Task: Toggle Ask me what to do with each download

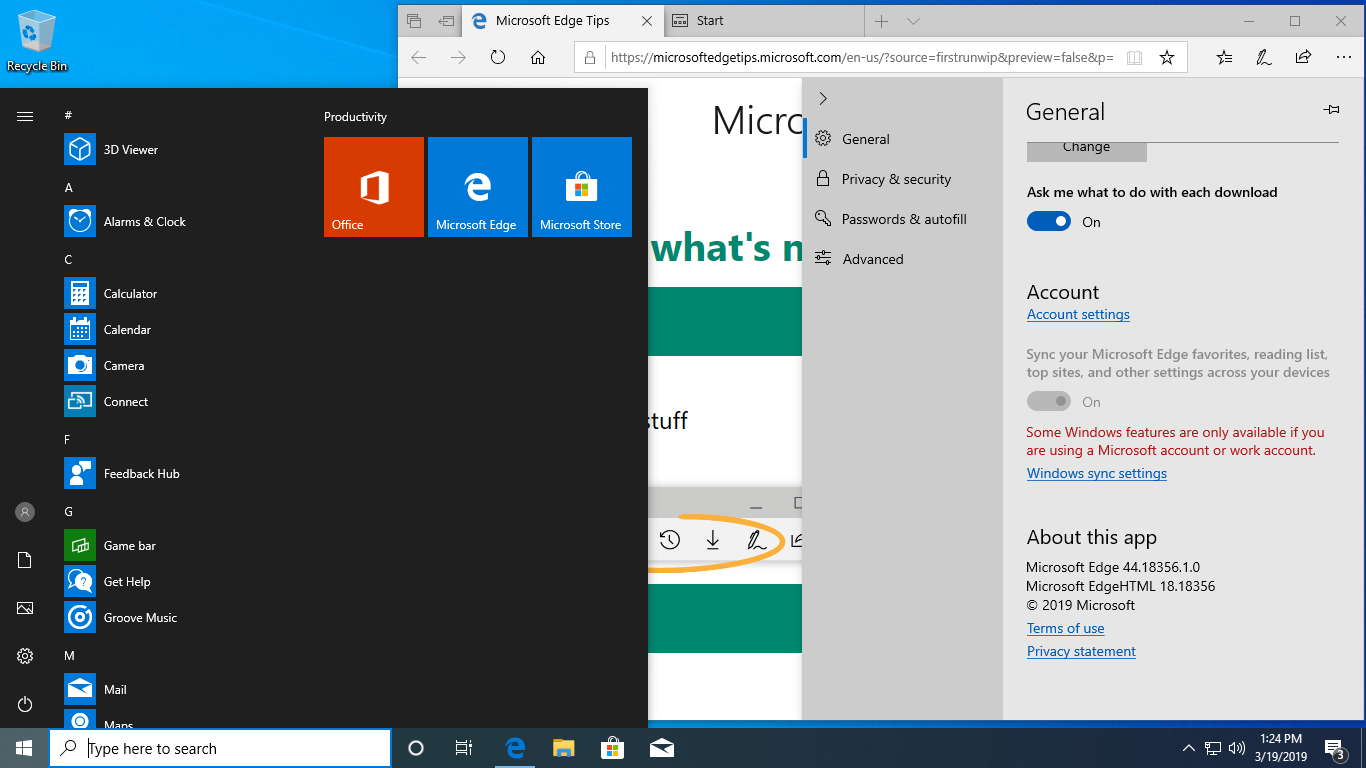Action: pos(1049,222)
